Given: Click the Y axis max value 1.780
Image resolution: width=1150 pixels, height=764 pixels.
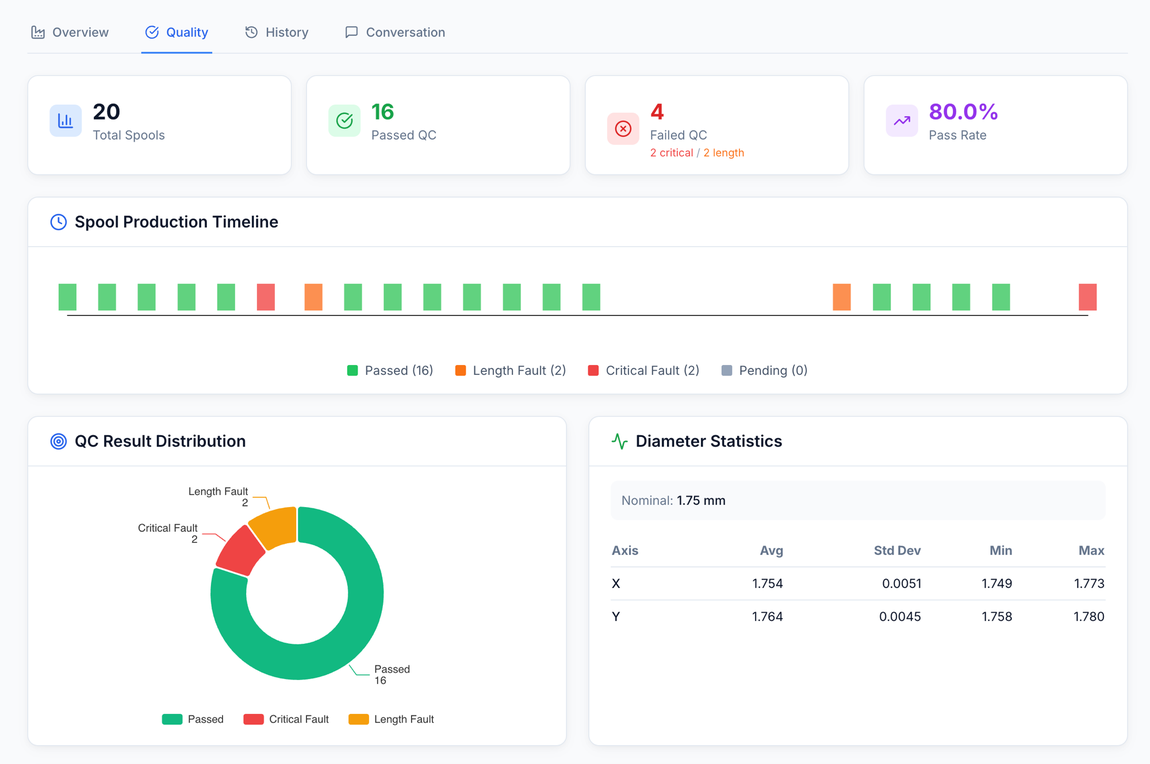Looking at the screenshot, I should (x=1089, y=617).
